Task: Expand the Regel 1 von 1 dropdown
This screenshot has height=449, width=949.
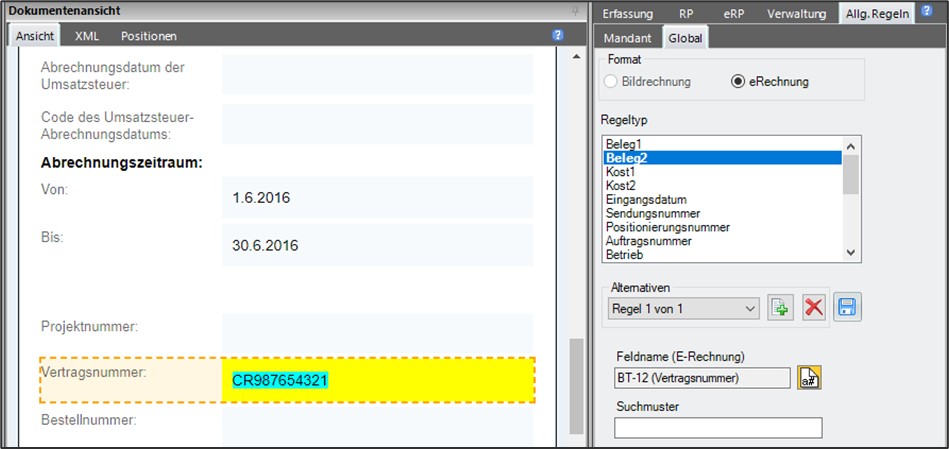Action: coord(750,309)
